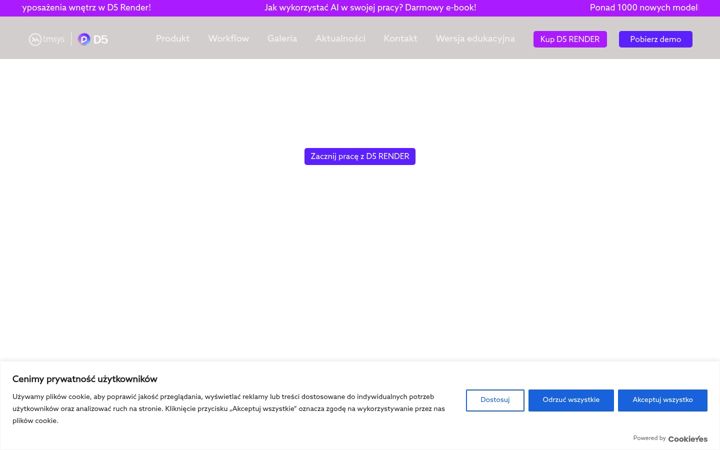720x450 pixels.
Task: Open Wersja edukacyjna page
Action: pyautogui.click(x=475, y=39)
